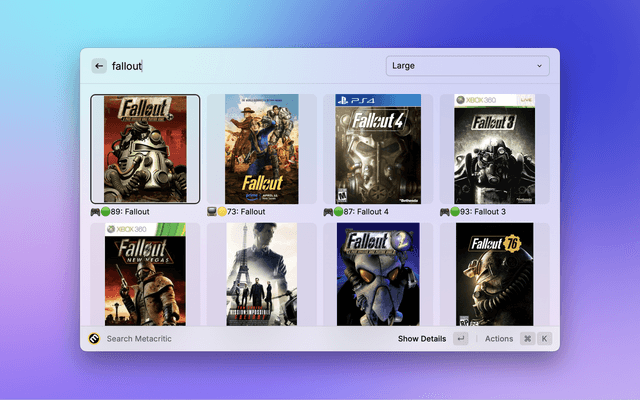Select the original Fallout game cover
The image size is (640, 400).
point(145,149)
